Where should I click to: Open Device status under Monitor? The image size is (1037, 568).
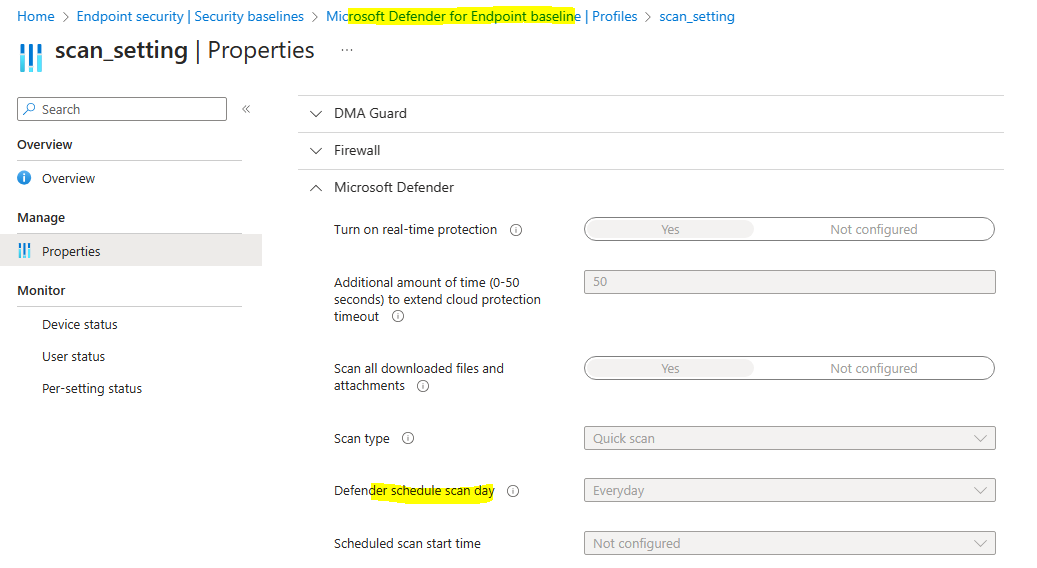pos(80,325)
